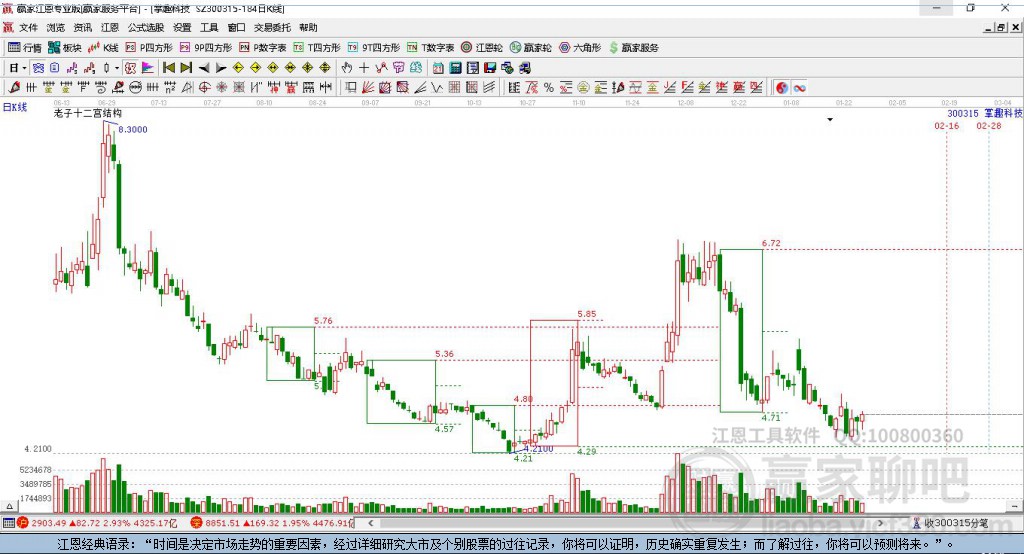The width and height of the screenshot is (1024, 554).
Task: Open the P四方形 tool
Action: 149,48
